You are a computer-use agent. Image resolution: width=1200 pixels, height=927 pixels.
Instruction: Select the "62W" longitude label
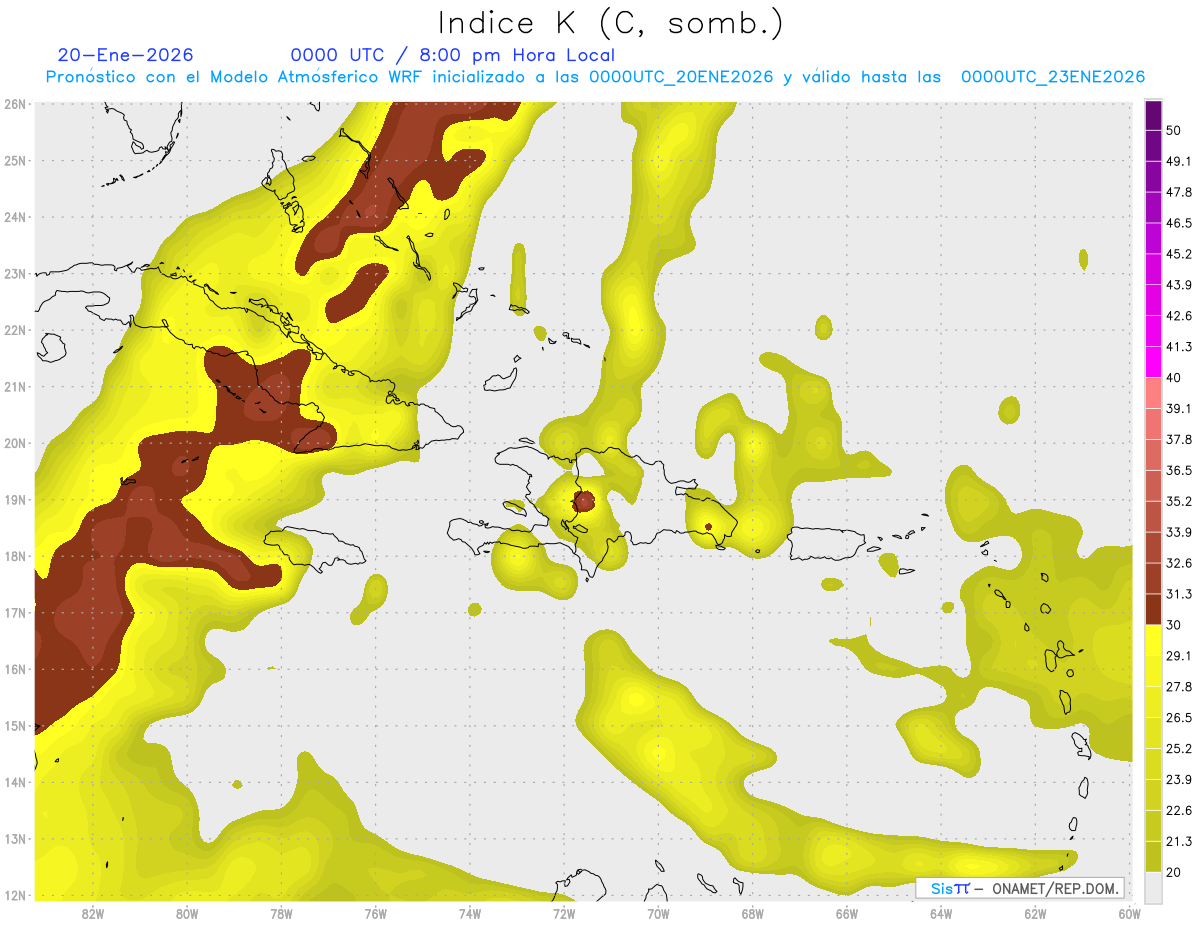1035,914
